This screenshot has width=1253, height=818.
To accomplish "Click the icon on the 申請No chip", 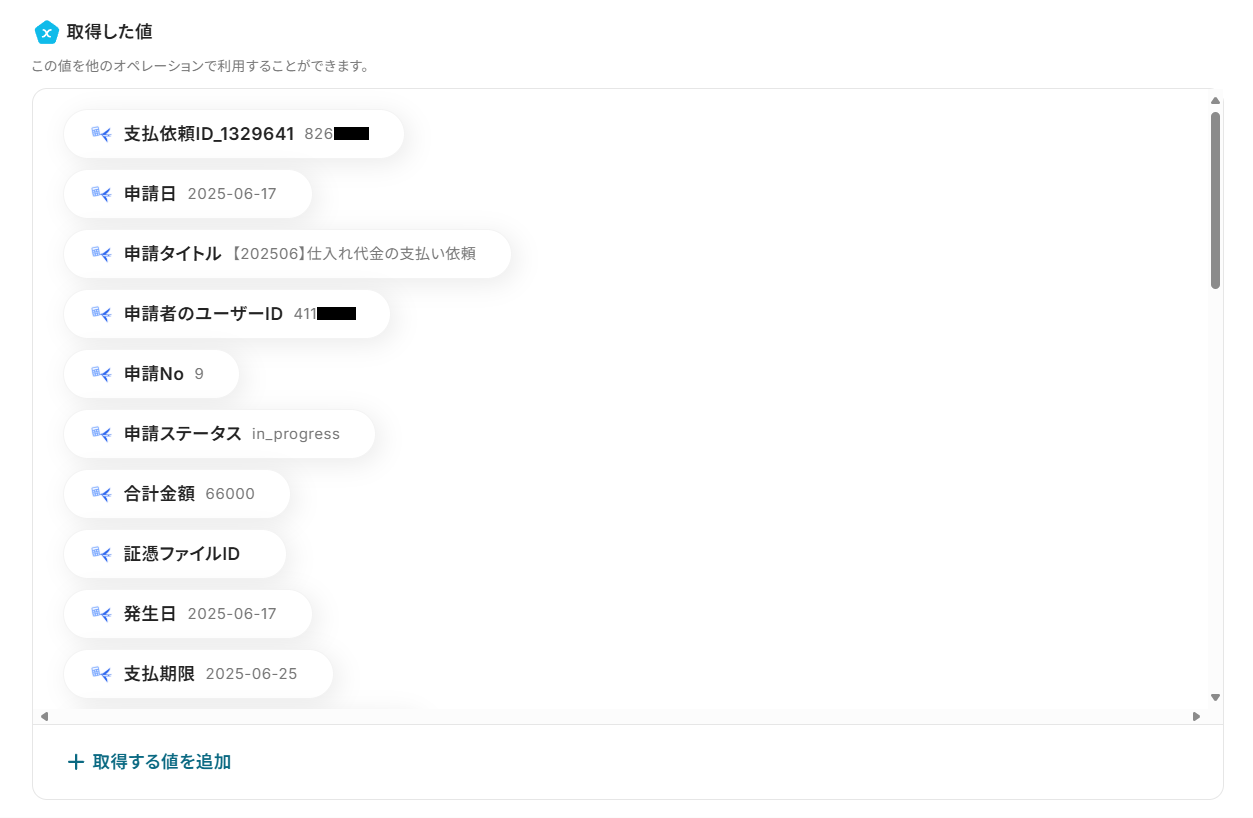I will [101, 374].
